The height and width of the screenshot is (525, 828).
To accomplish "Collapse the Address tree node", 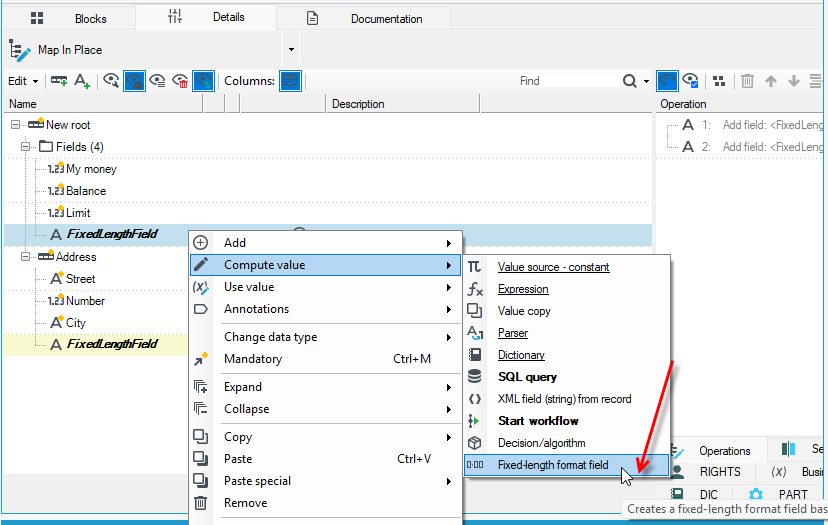I will [x=25, y=257].
